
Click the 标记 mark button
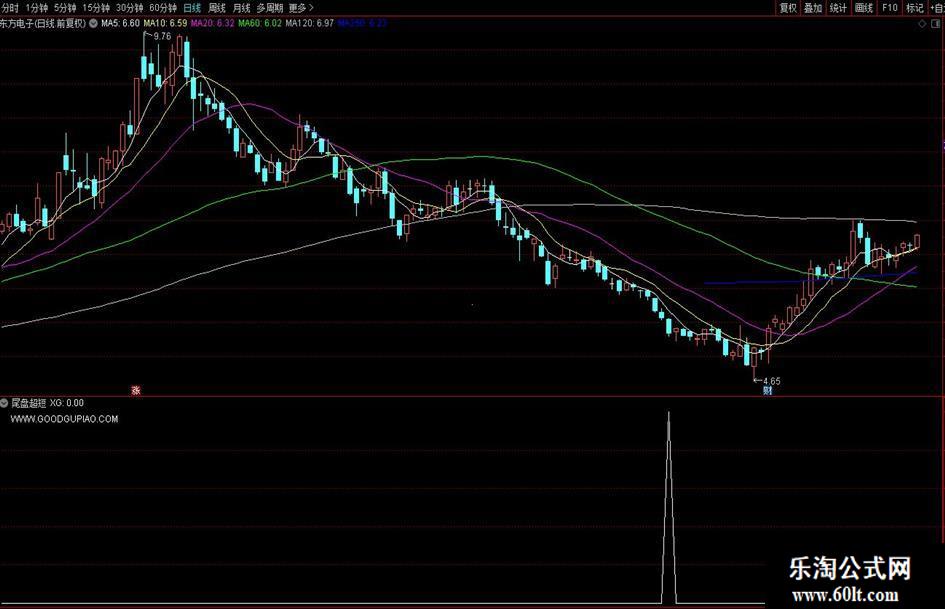click(914, 8)
